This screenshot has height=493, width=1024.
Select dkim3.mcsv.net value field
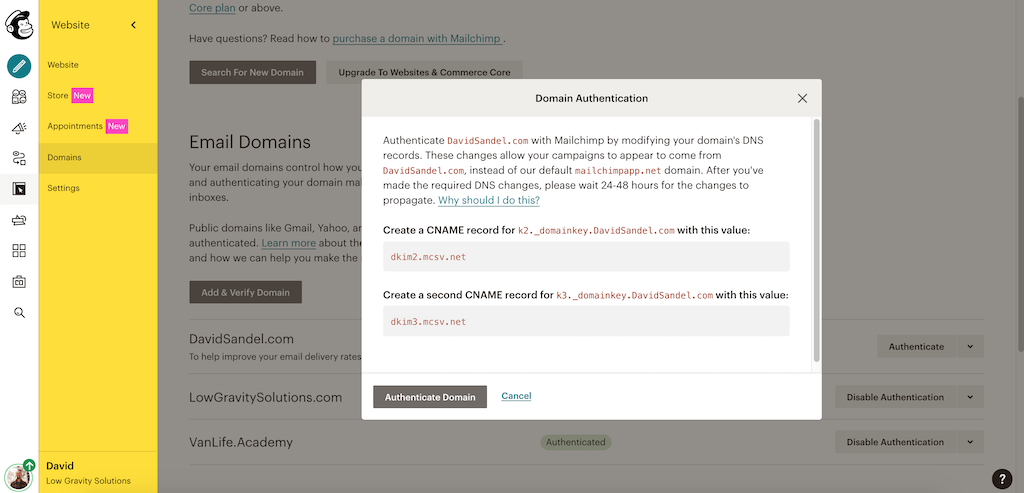pos(586,321)
